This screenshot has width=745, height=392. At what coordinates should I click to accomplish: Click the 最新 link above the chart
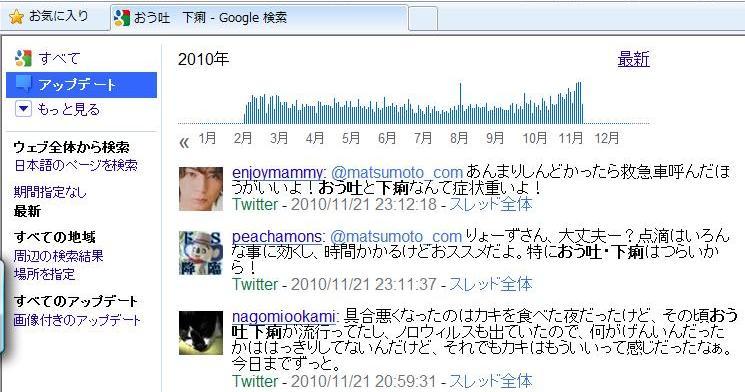click(x=633, y=59)
